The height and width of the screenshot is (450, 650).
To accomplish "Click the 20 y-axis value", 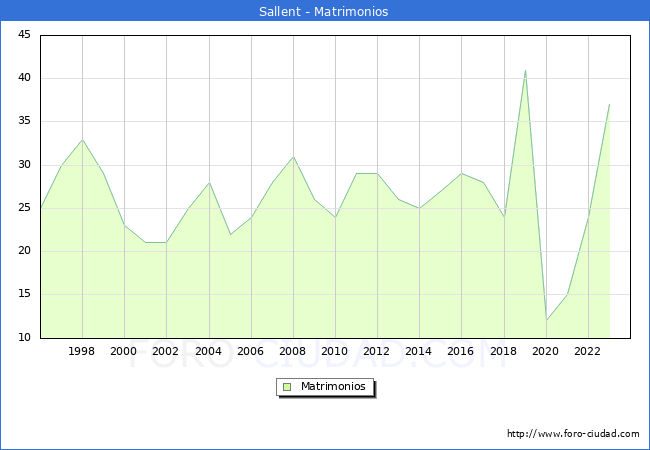I will click(24, 251).
